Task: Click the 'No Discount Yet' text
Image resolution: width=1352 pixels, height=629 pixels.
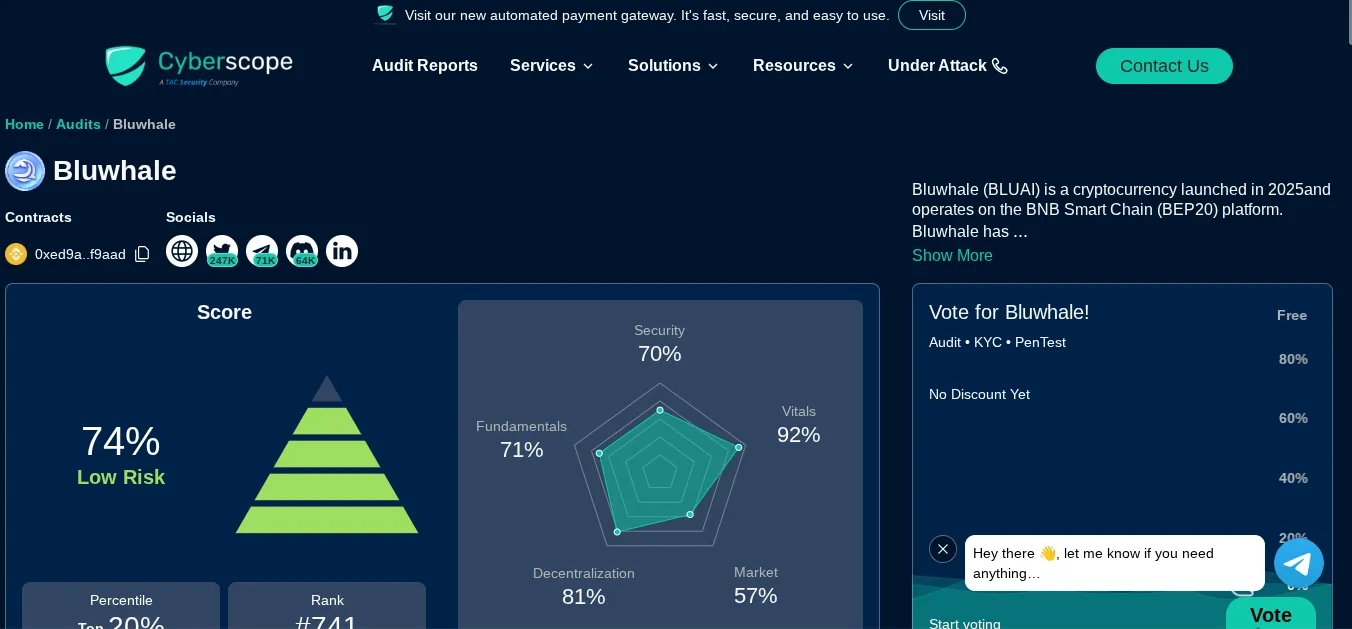Action: point(979,394)
